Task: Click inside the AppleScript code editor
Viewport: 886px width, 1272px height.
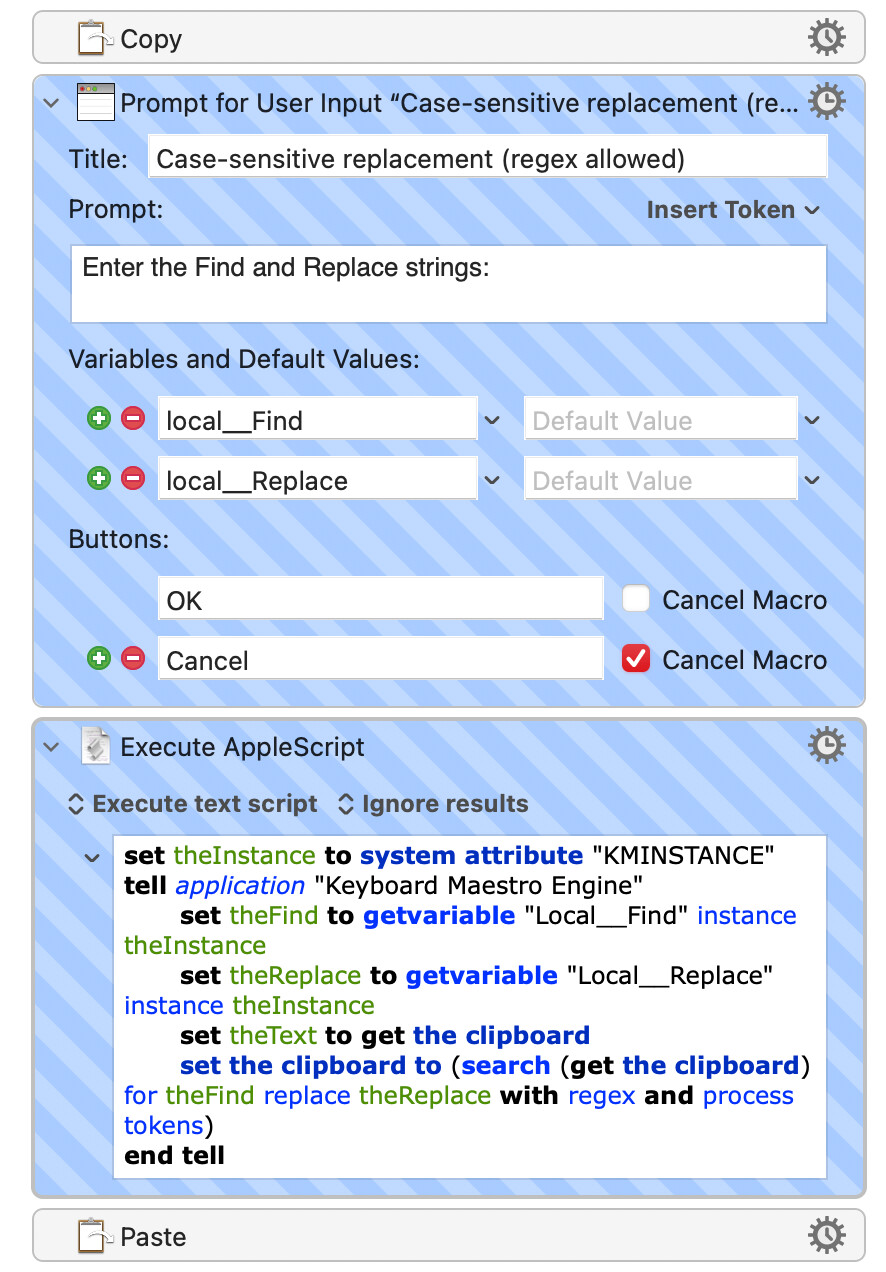Action: coord(470,1007)
